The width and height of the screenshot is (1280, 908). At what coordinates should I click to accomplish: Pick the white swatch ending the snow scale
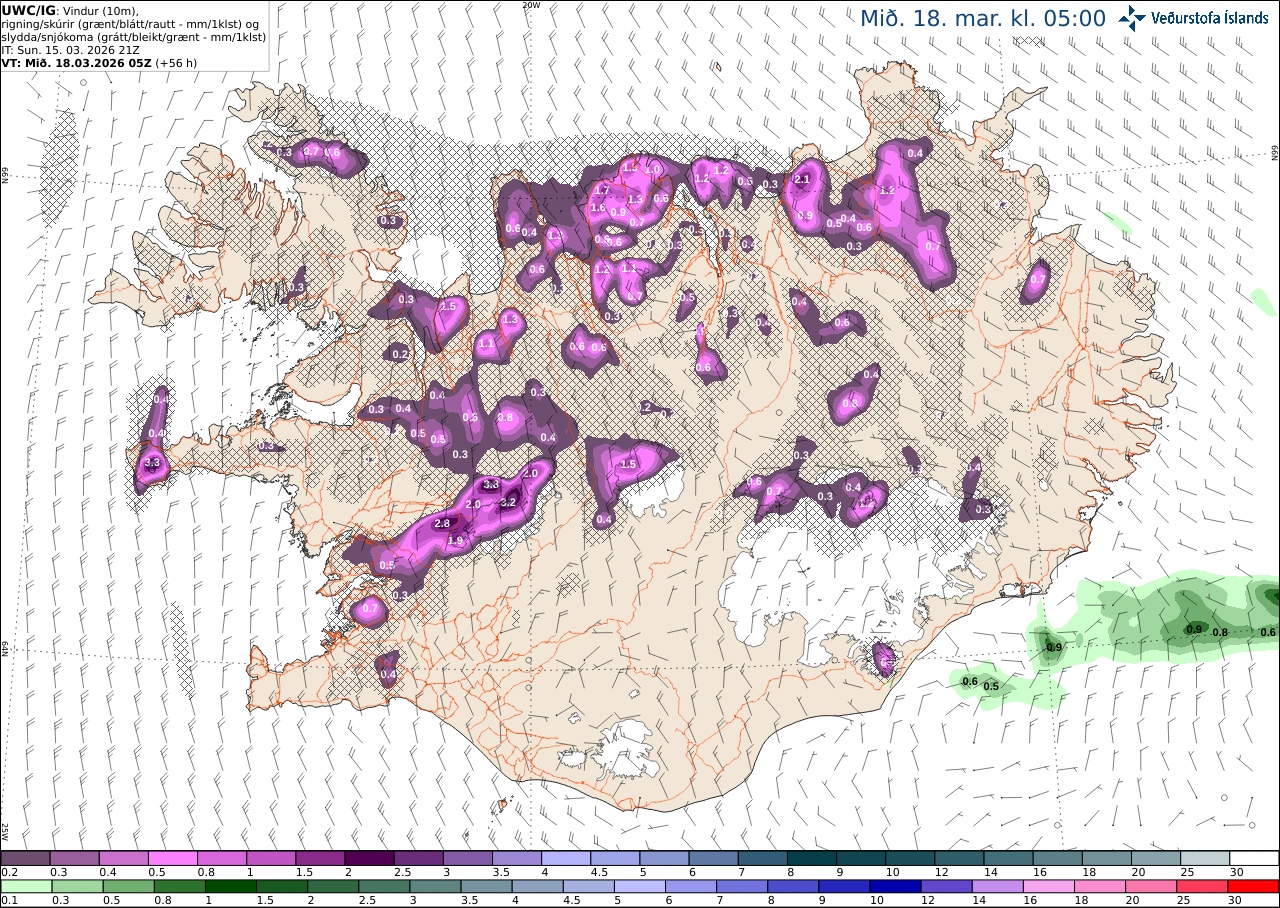click(x=1254, y=858)
